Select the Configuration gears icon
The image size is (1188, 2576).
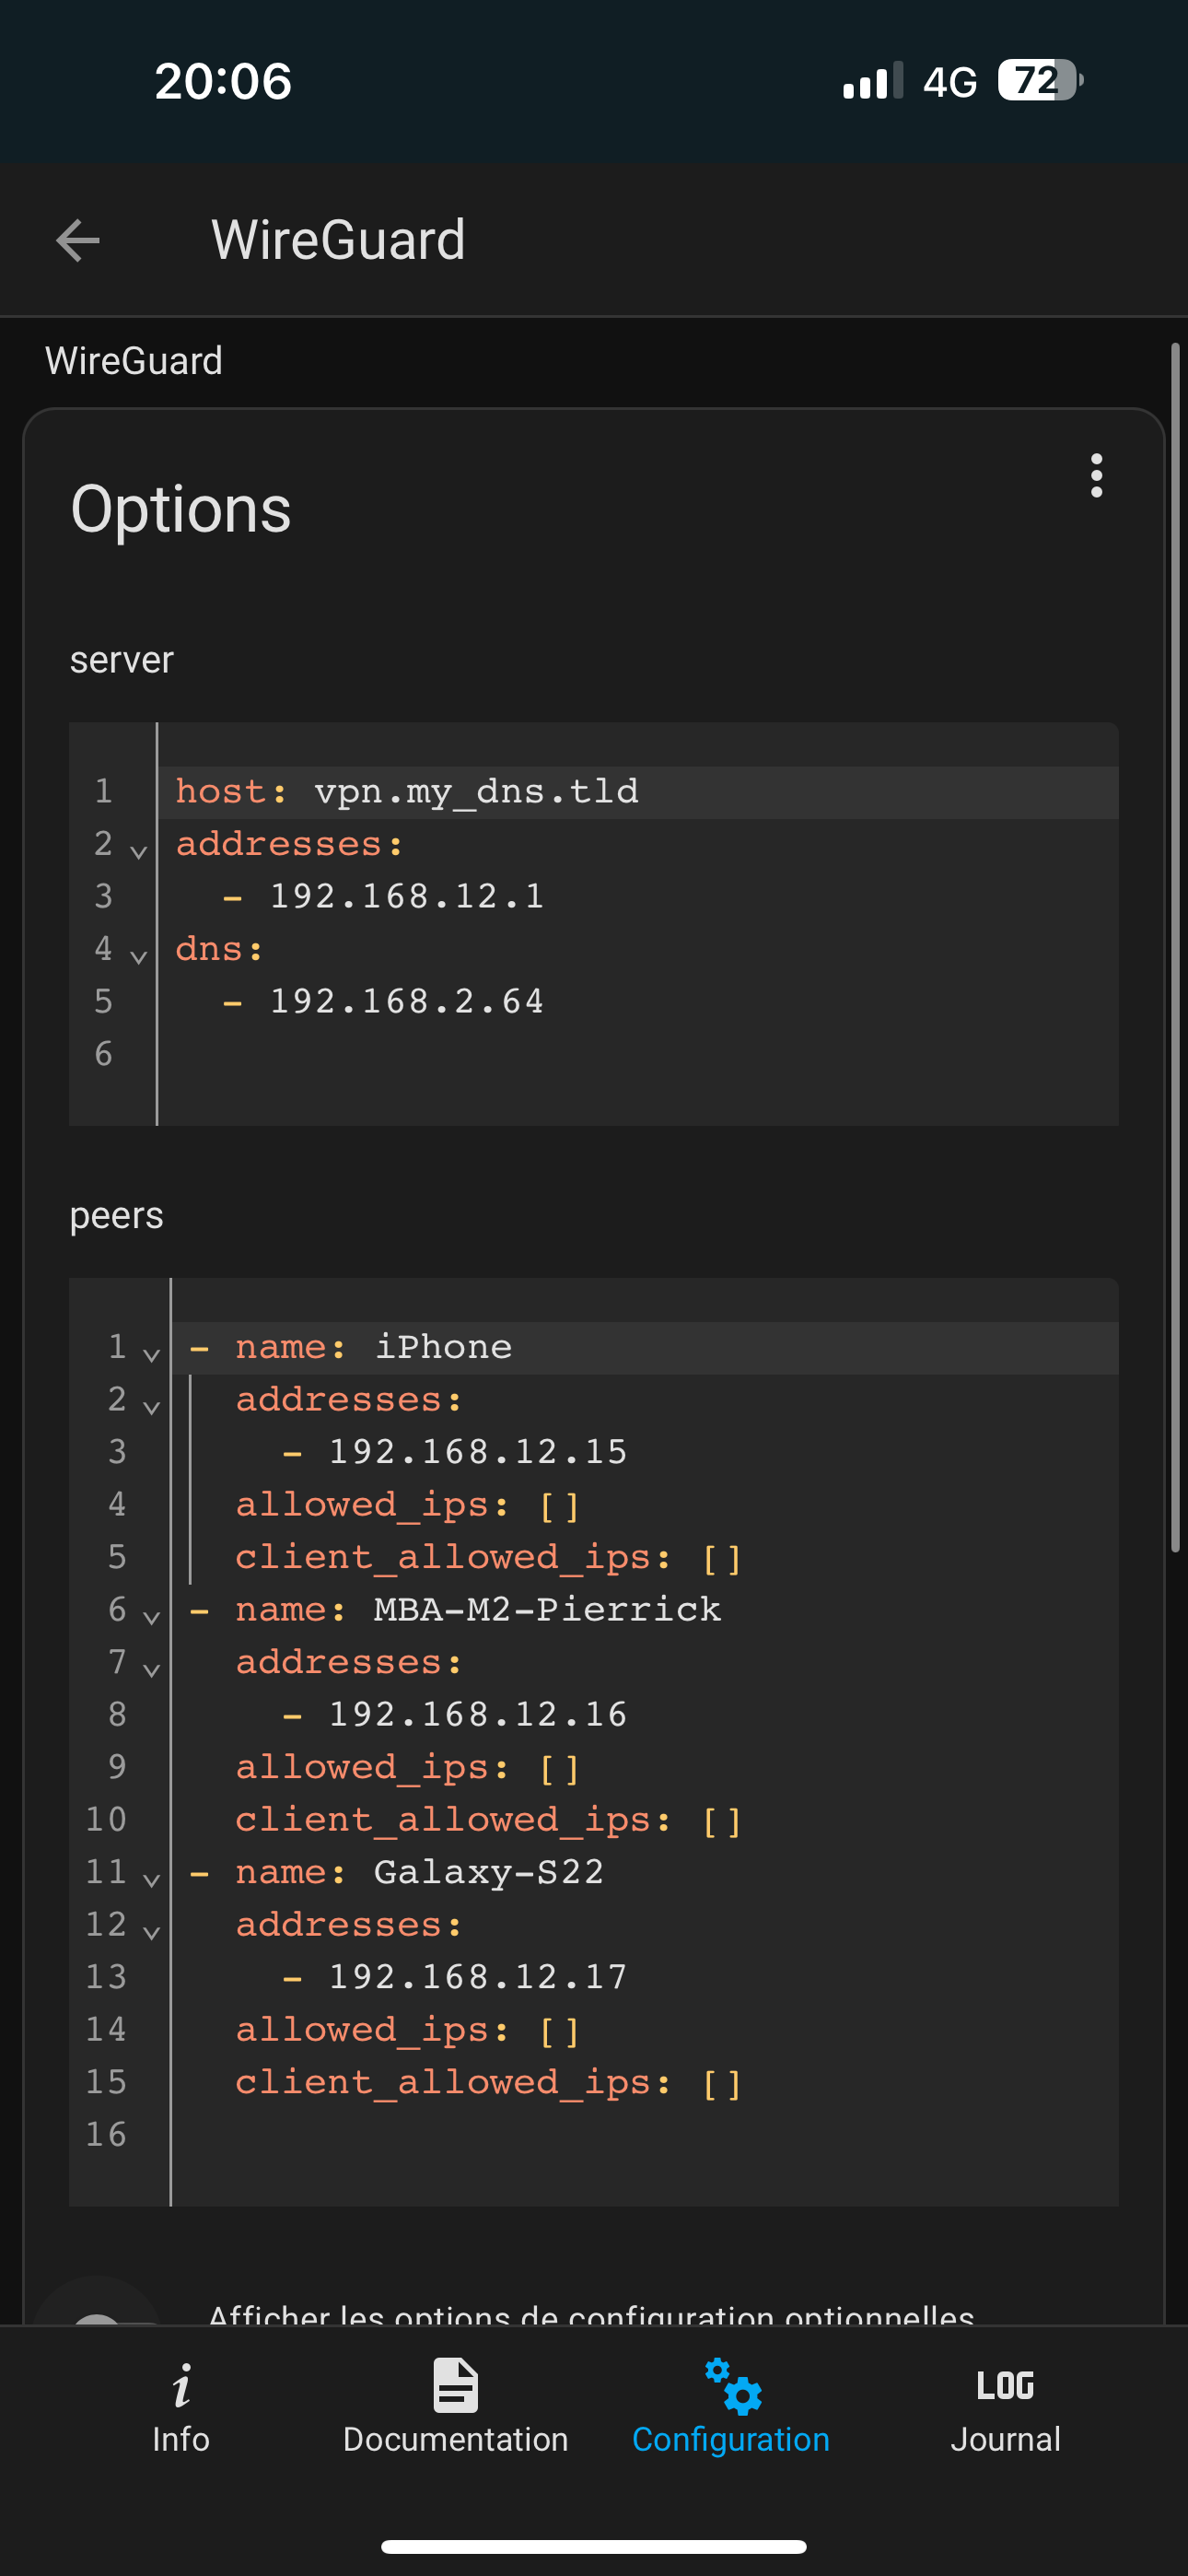(x=732, y=2386)
